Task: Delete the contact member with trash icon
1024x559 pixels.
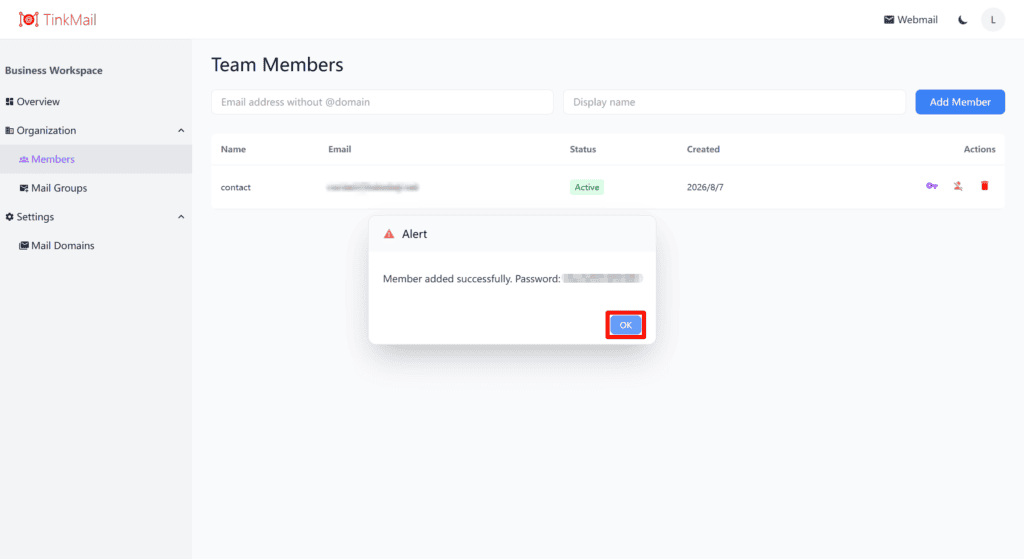Action: pyautogui.click(x=984, y=186)
